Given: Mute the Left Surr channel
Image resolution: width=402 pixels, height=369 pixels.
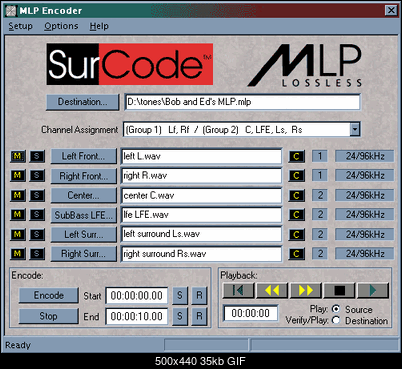Looking at the screenshot, I should point(17,234).
